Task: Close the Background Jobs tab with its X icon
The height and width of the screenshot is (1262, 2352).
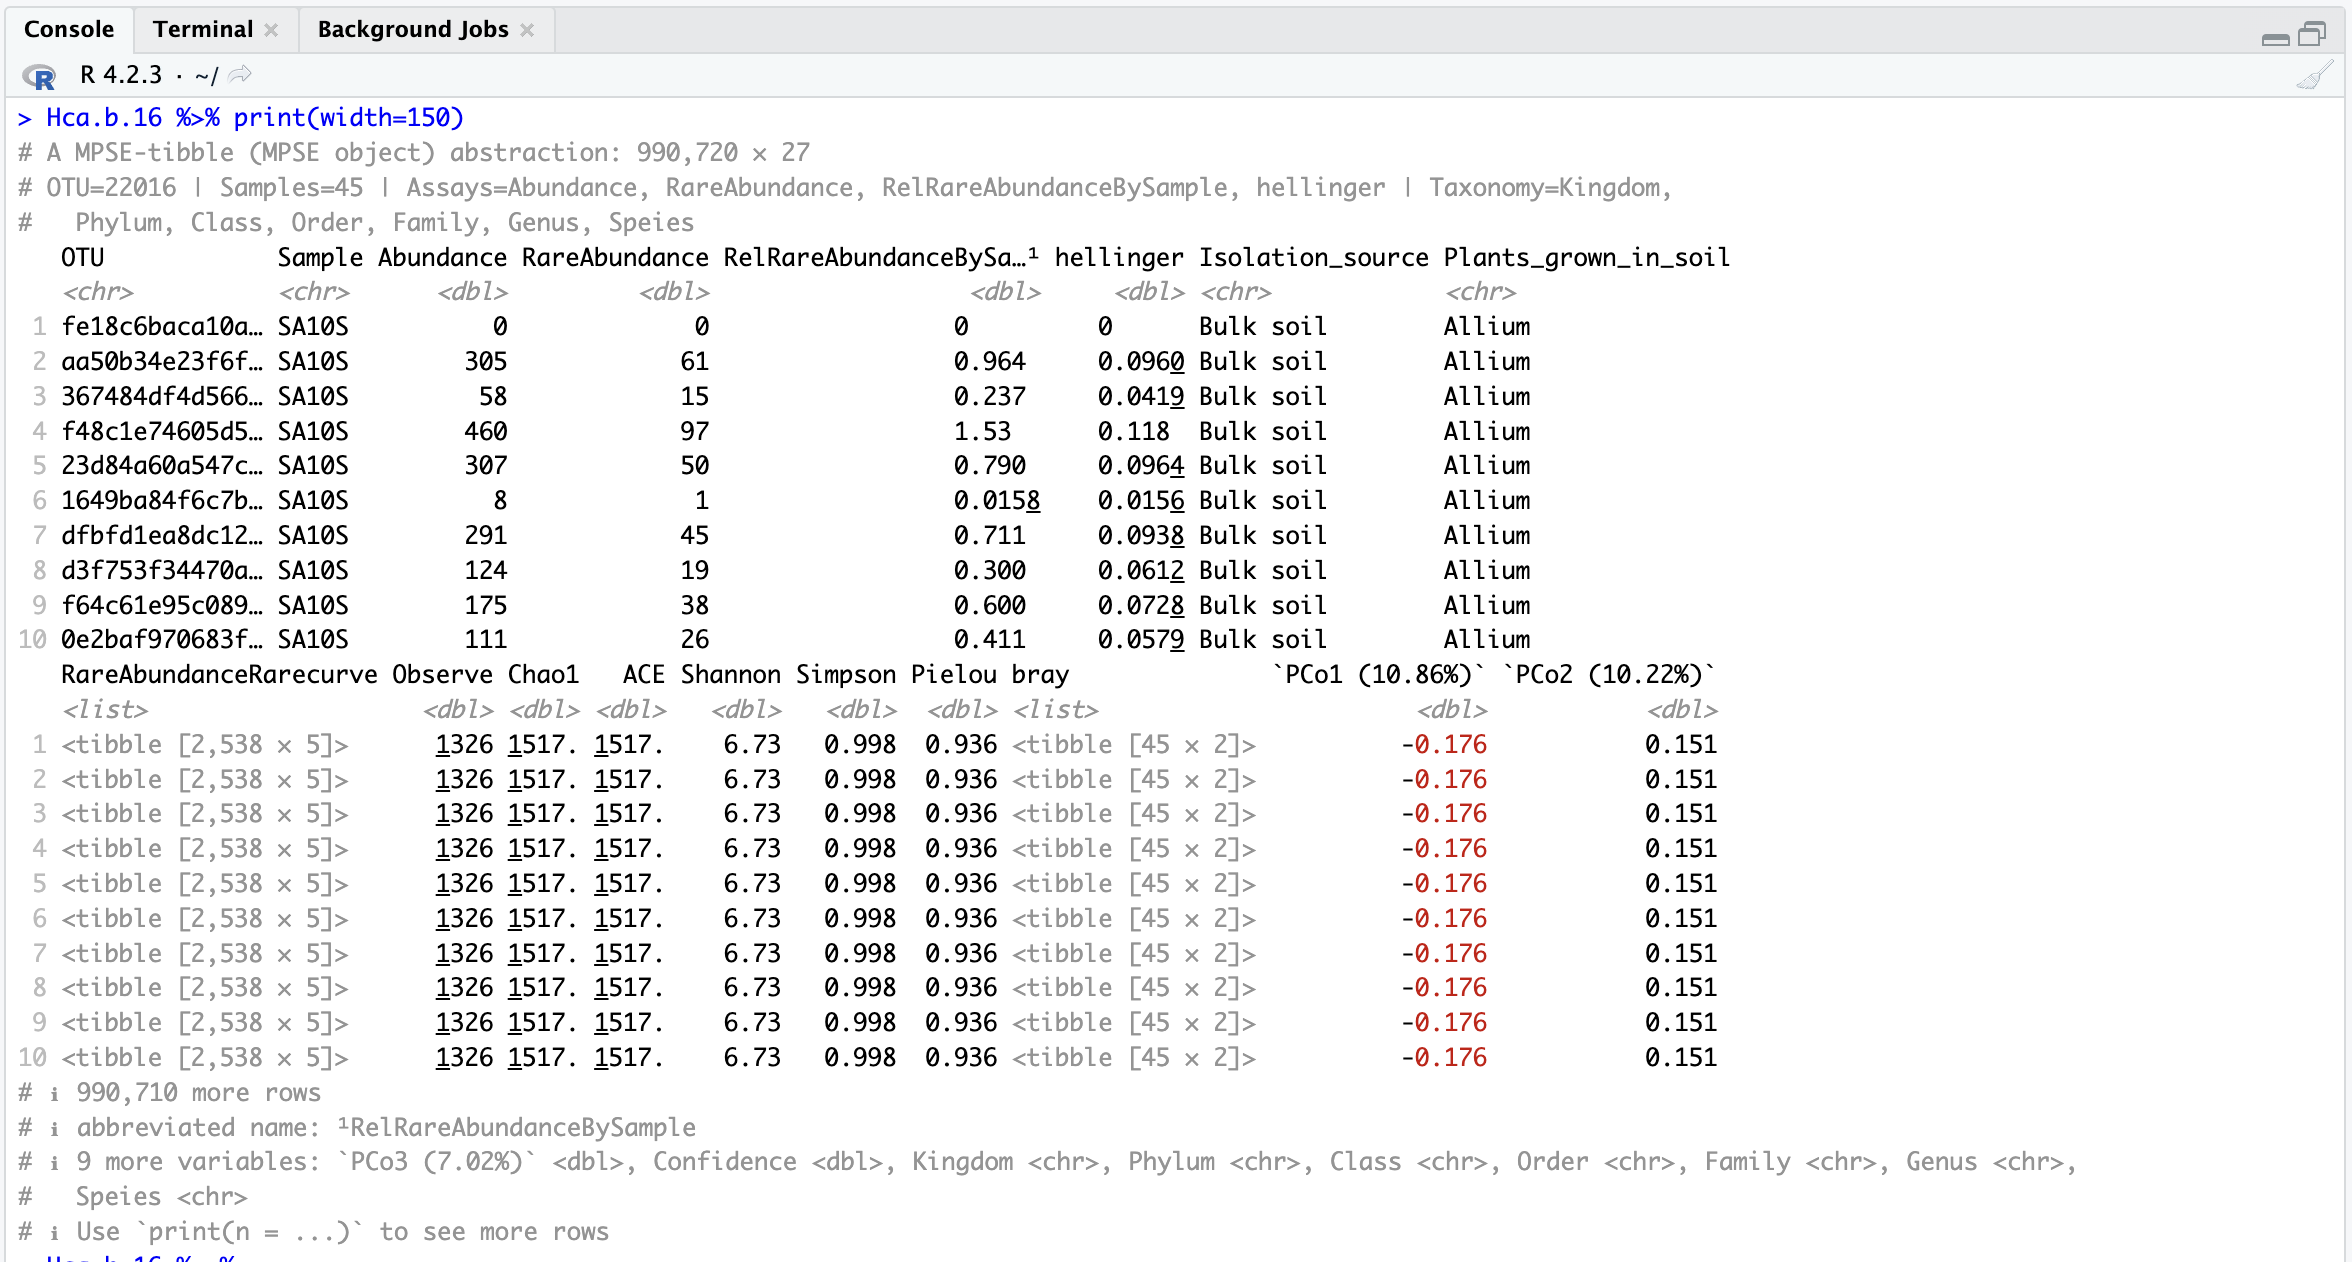Action: (529, 29)
